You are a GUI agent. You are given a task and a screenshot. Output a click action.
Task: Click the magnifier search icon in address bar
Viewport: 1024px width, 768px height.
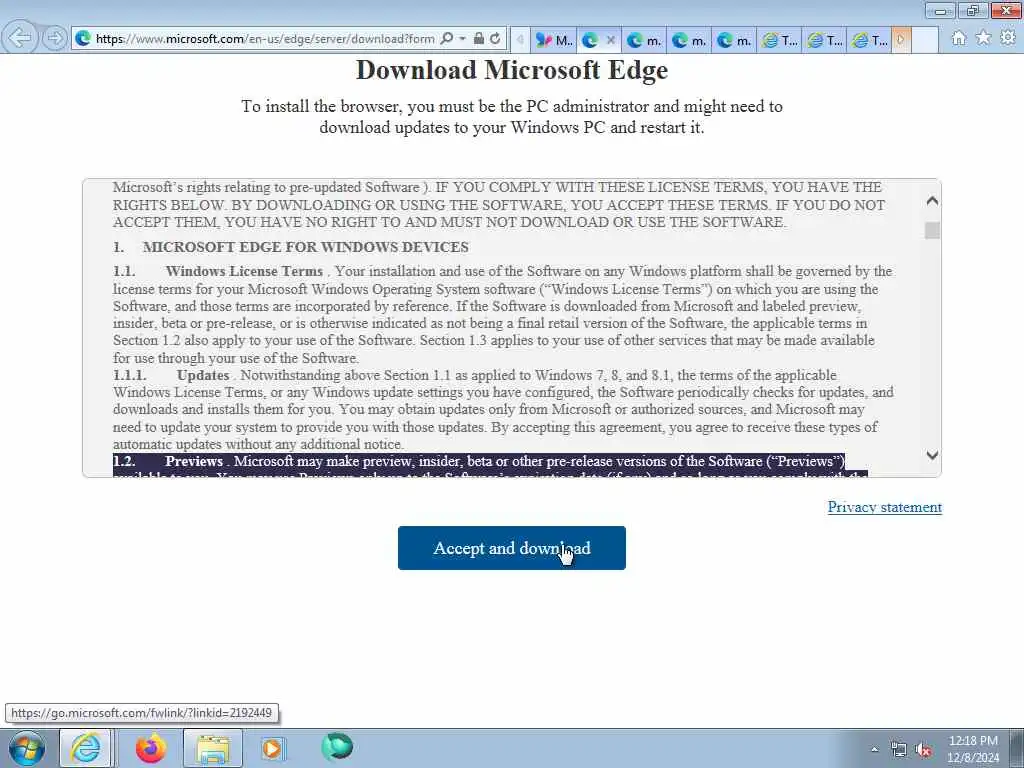(447, 39)
